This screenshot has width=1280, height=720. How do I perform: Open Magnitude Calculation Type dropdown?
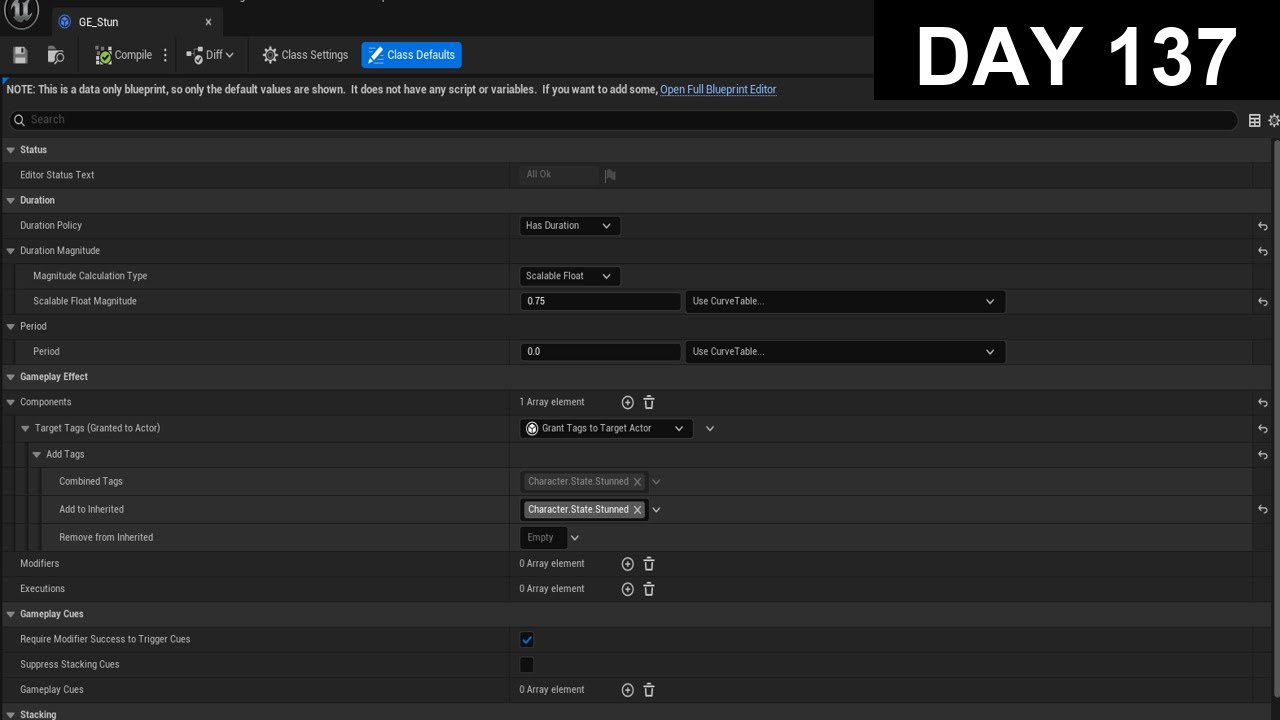tap(570, 276)
